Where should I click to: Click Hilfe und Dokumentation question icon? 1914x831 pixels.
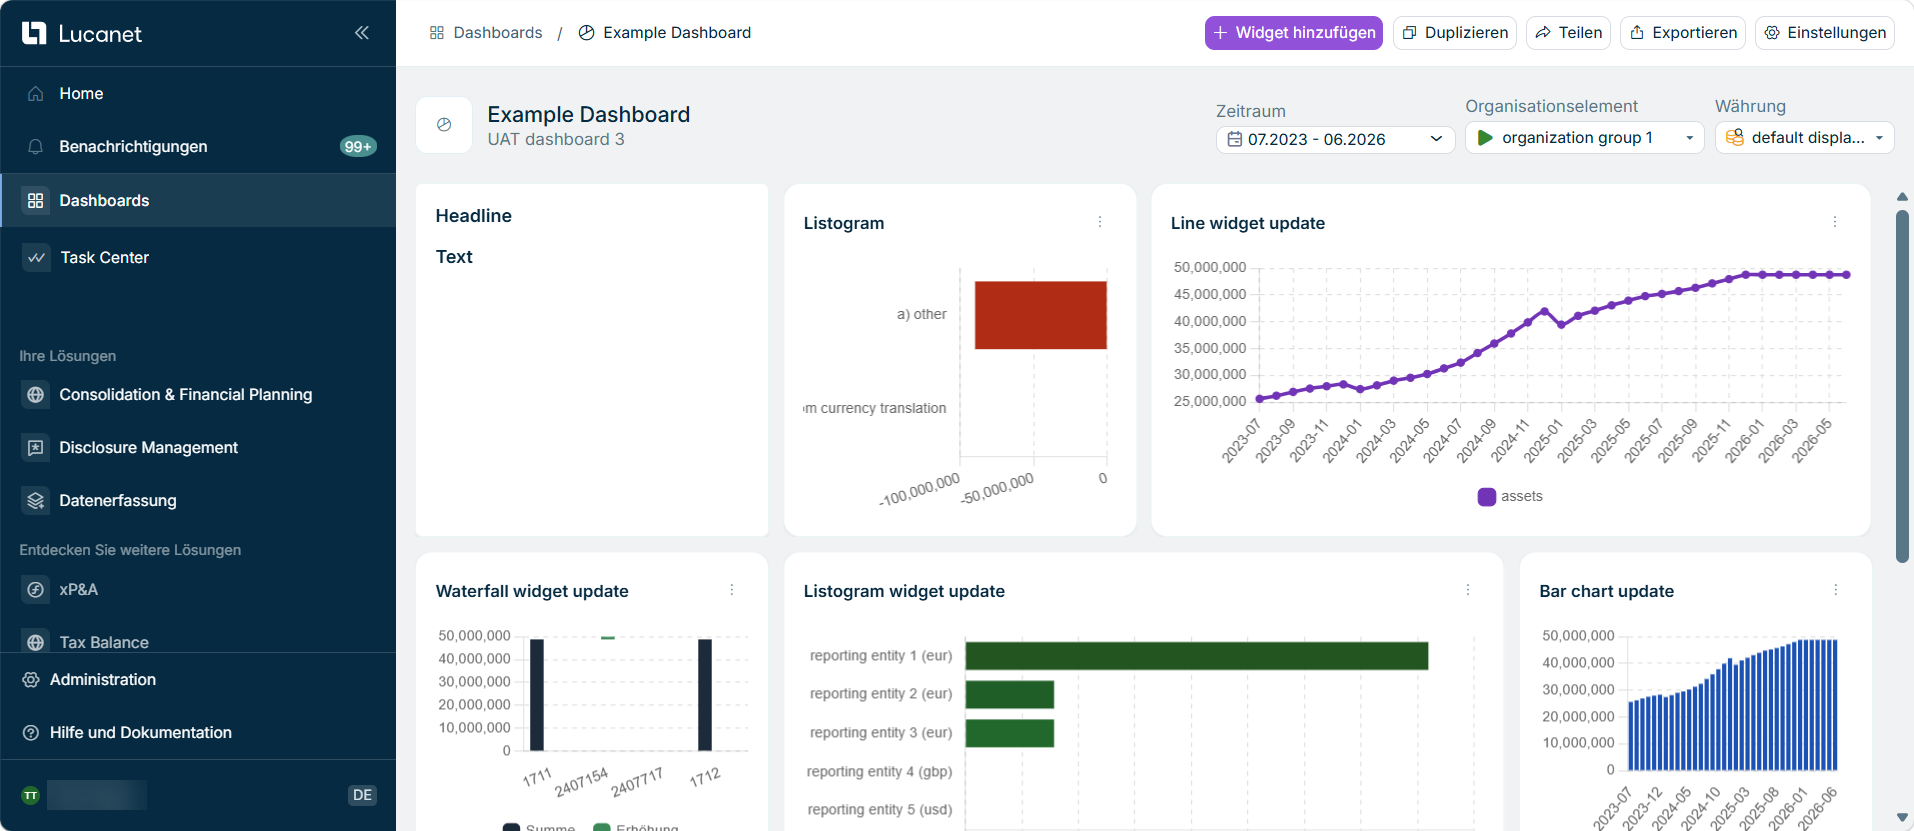click(31, 732)
